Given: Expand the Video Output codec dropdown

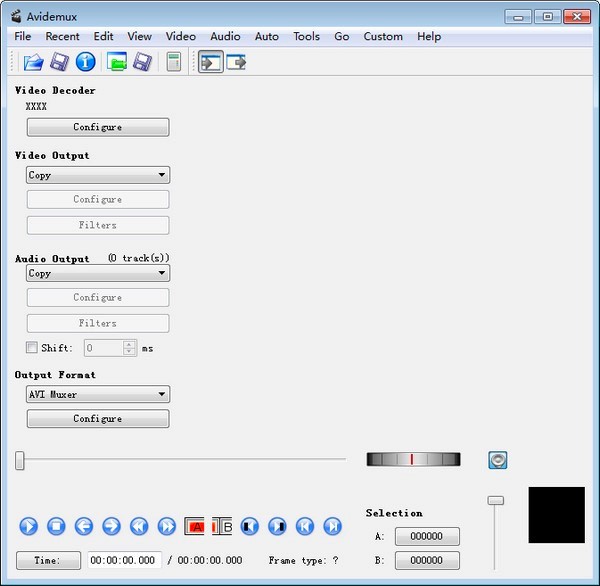Looking at the screenshot, I should pos(97,175).
